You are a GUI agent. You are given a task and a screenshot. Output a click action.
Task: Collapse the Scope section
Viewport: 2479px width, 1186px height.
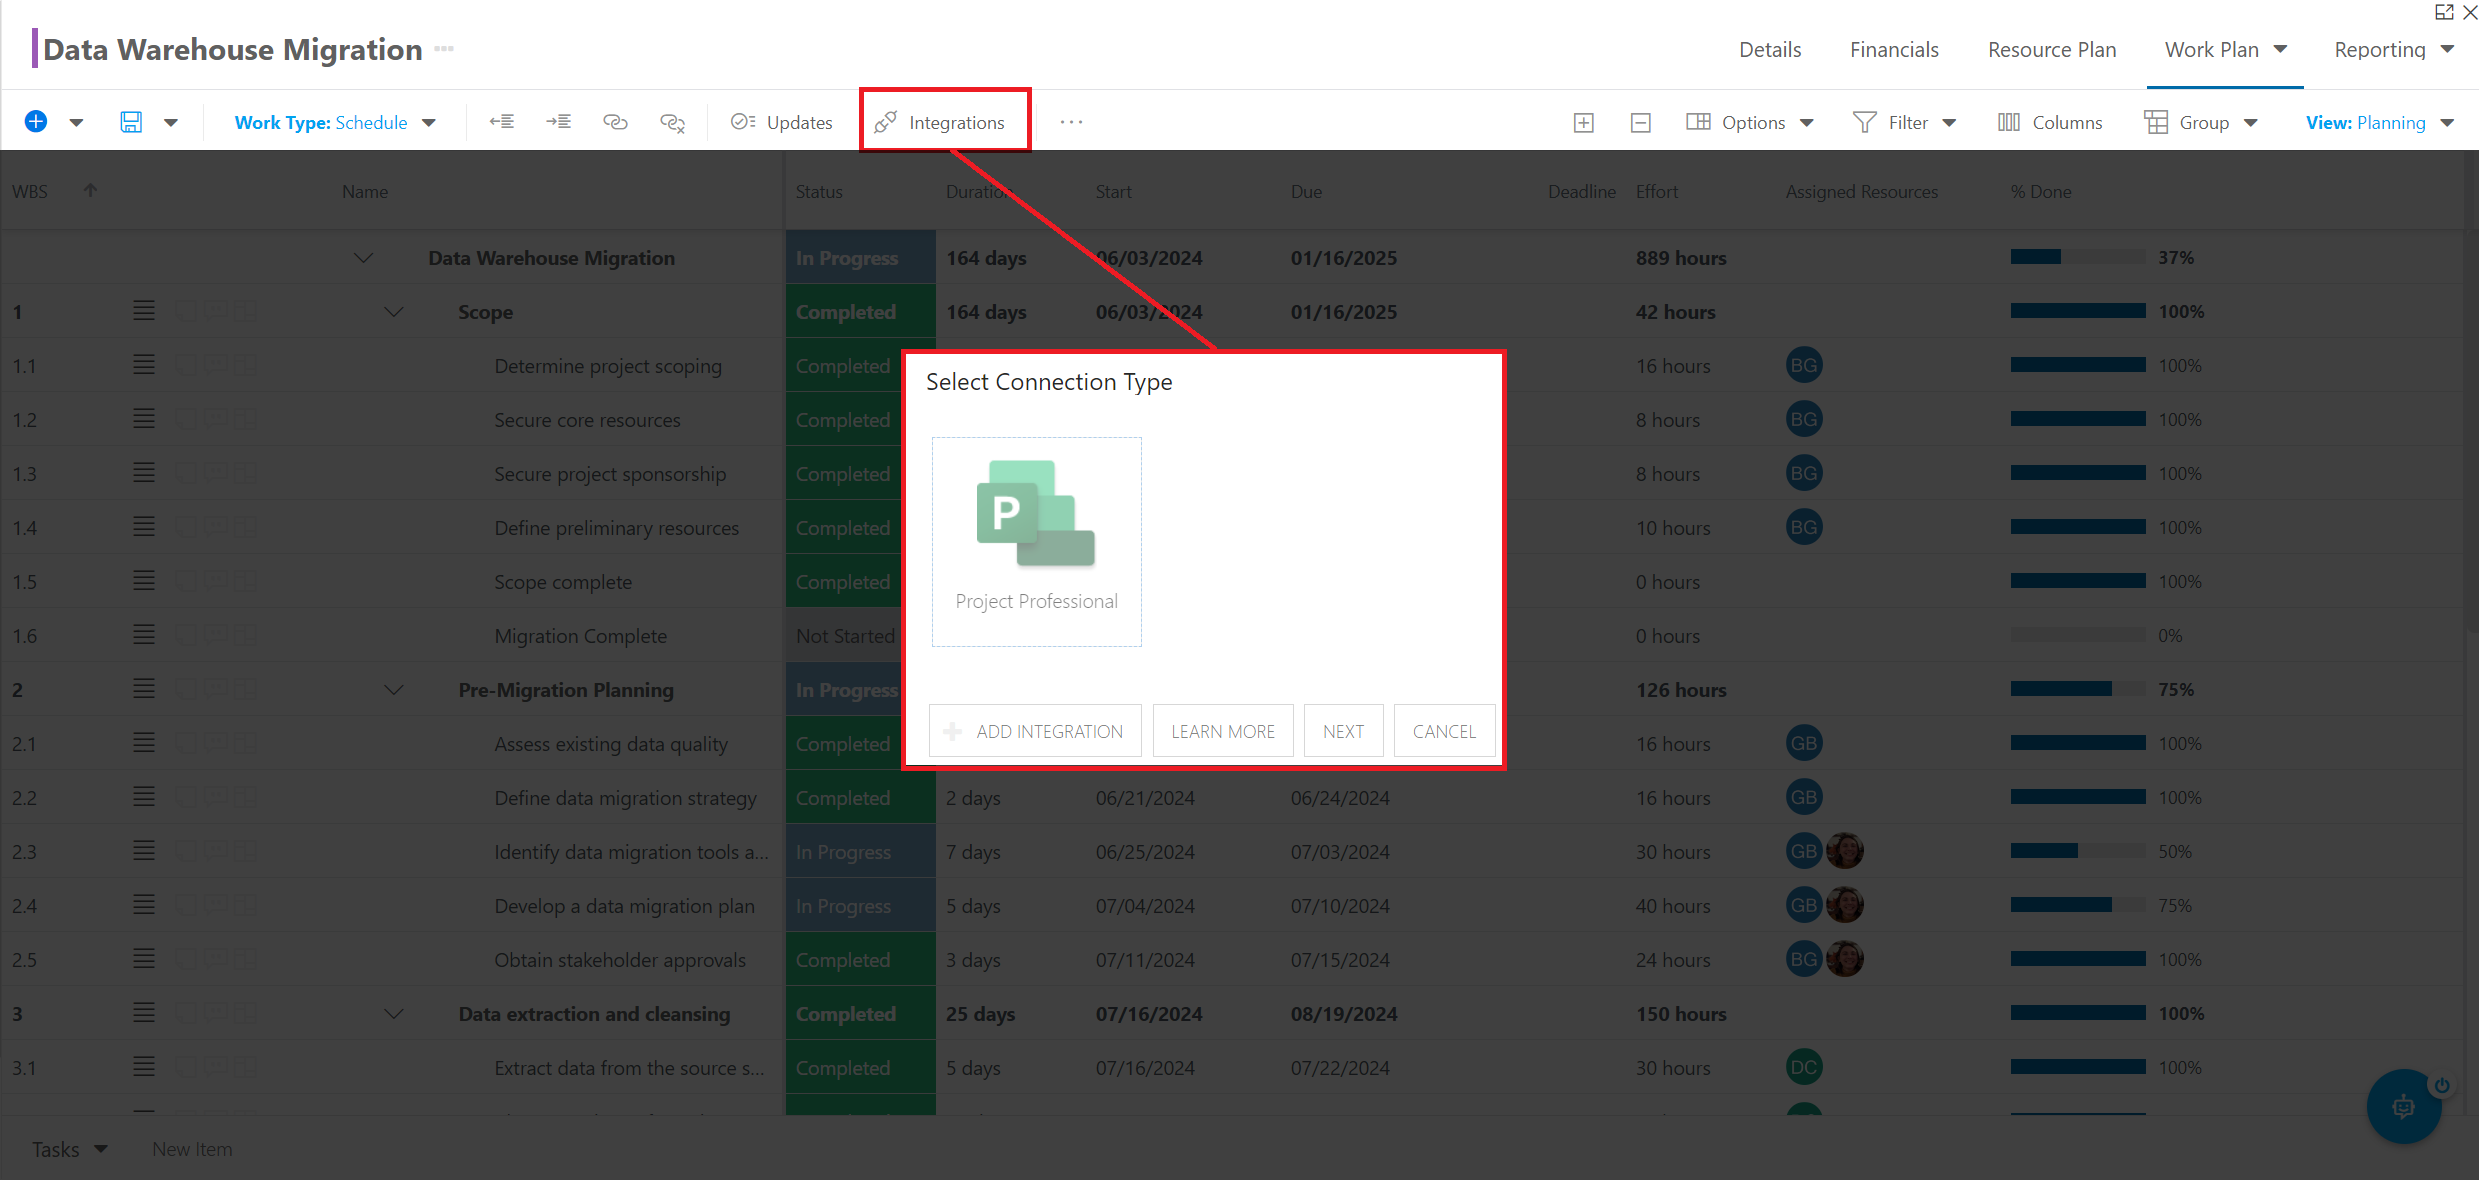394,312
